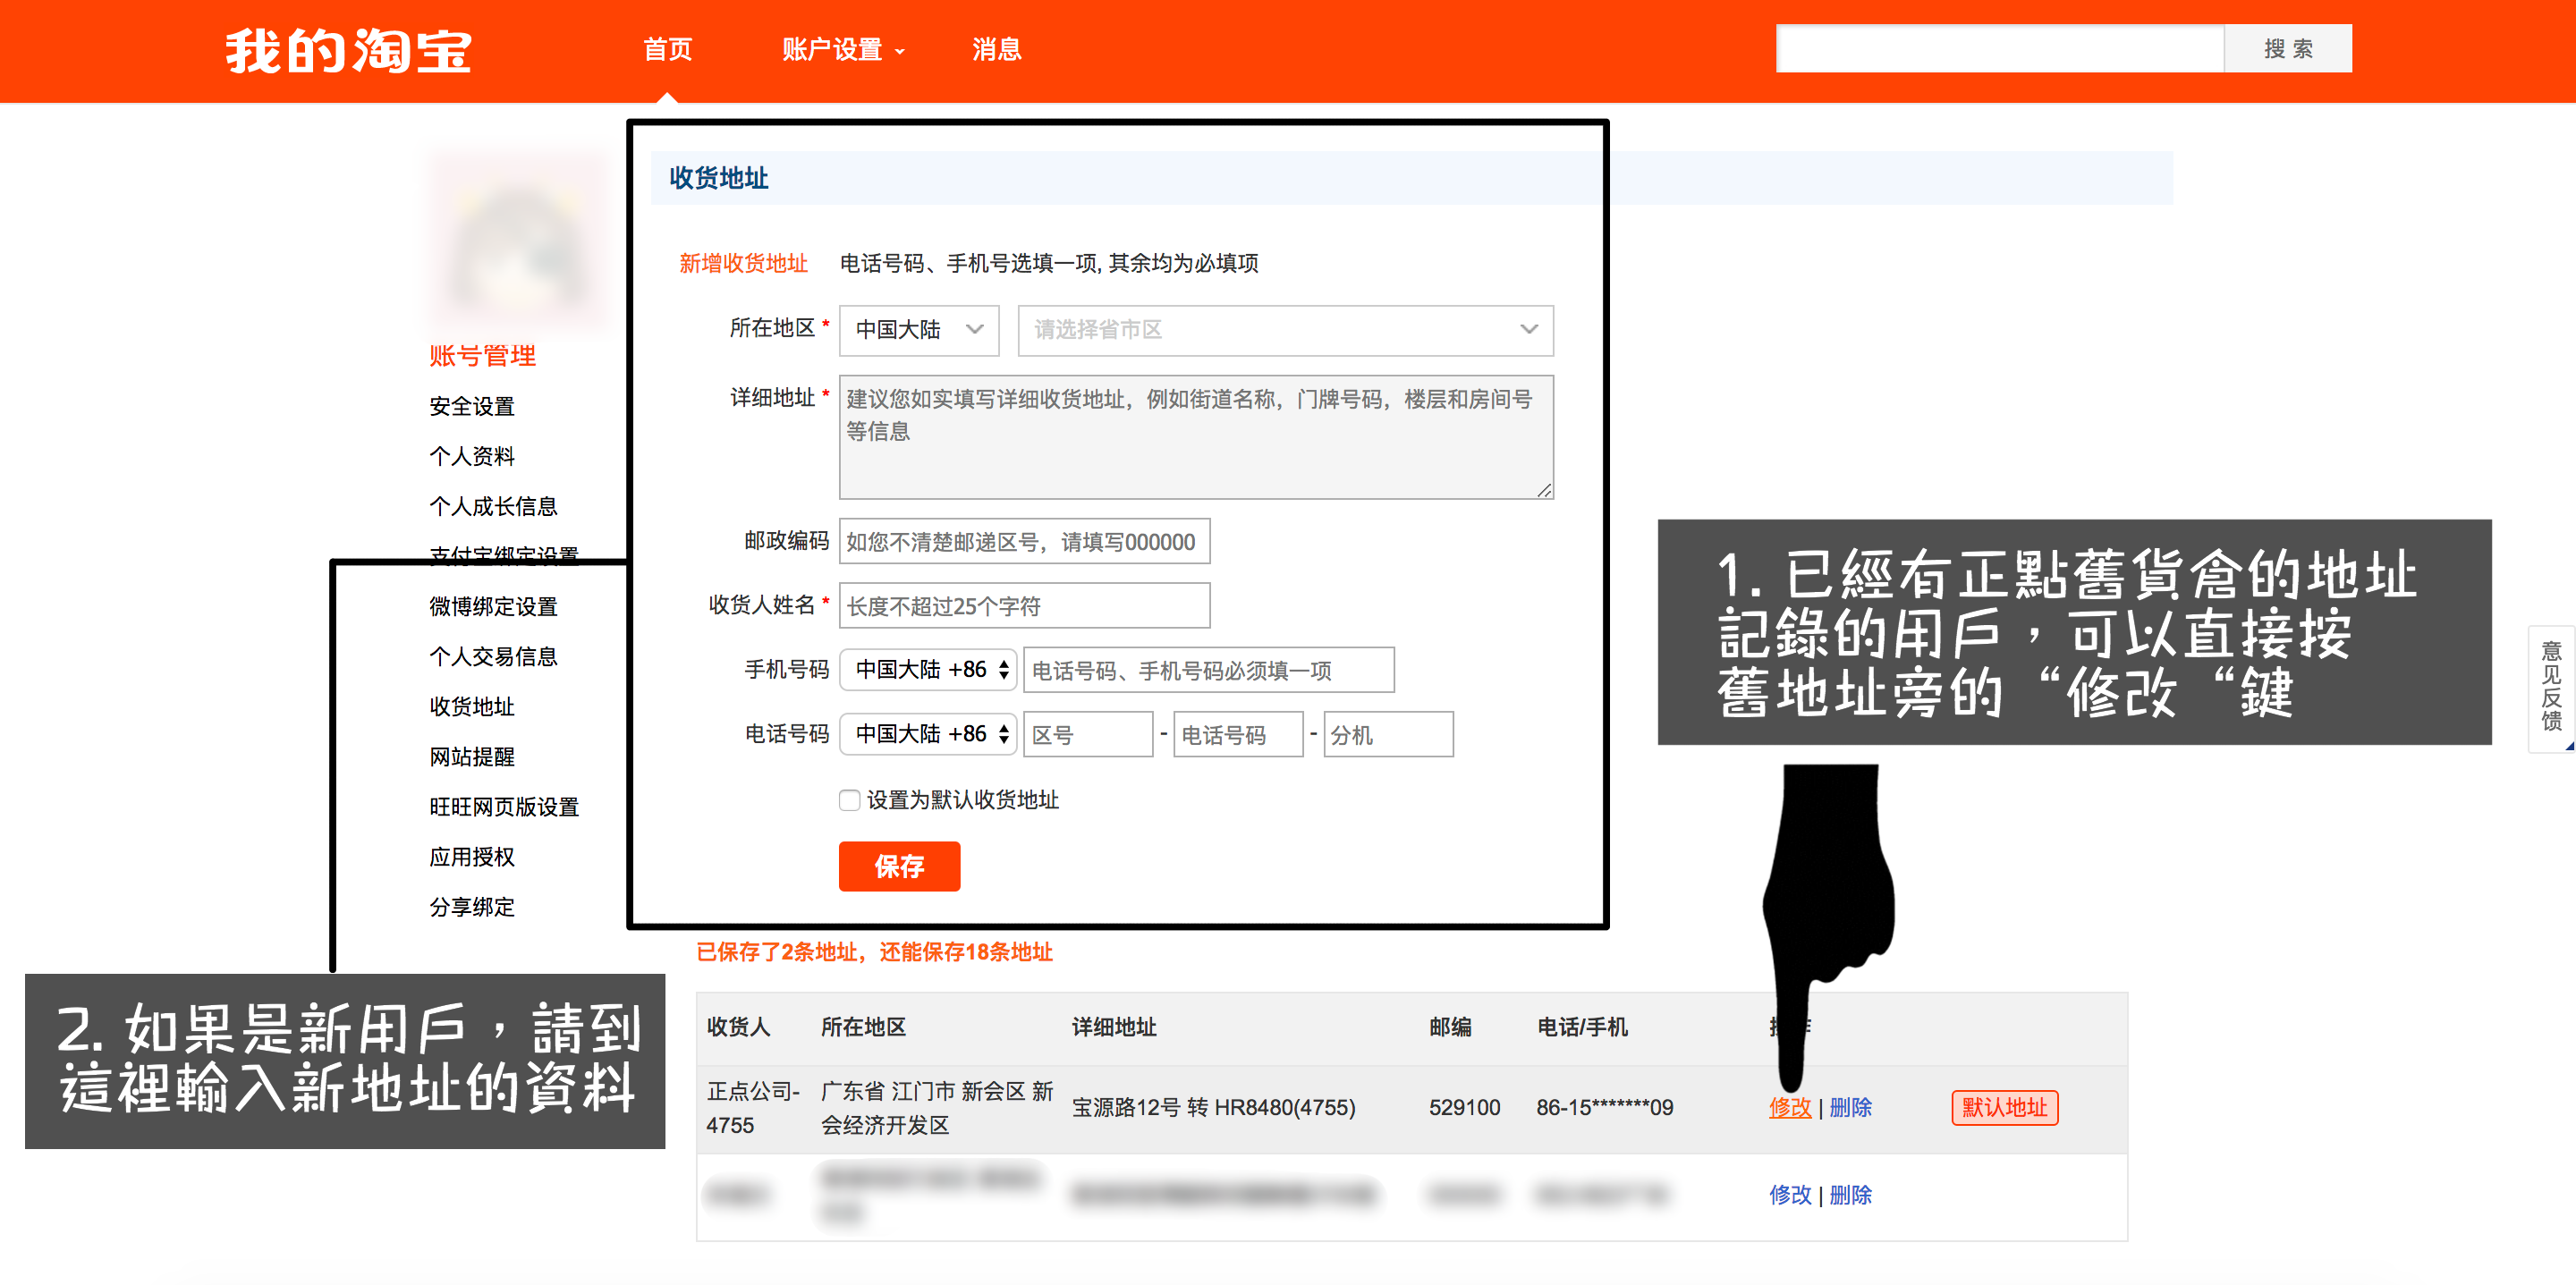Open the 中国大陆 region dropdown
The width and height of the screenshot is (2576, 1285).
click(x=919, y=330)
